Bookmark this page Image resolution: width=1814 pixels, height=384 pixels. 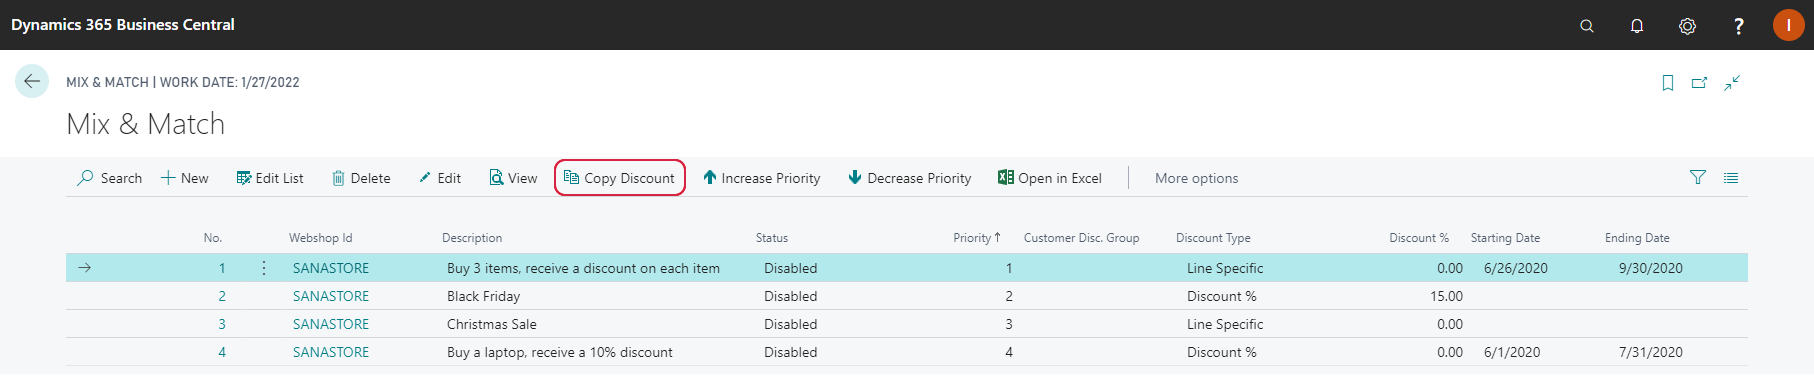1668,83
